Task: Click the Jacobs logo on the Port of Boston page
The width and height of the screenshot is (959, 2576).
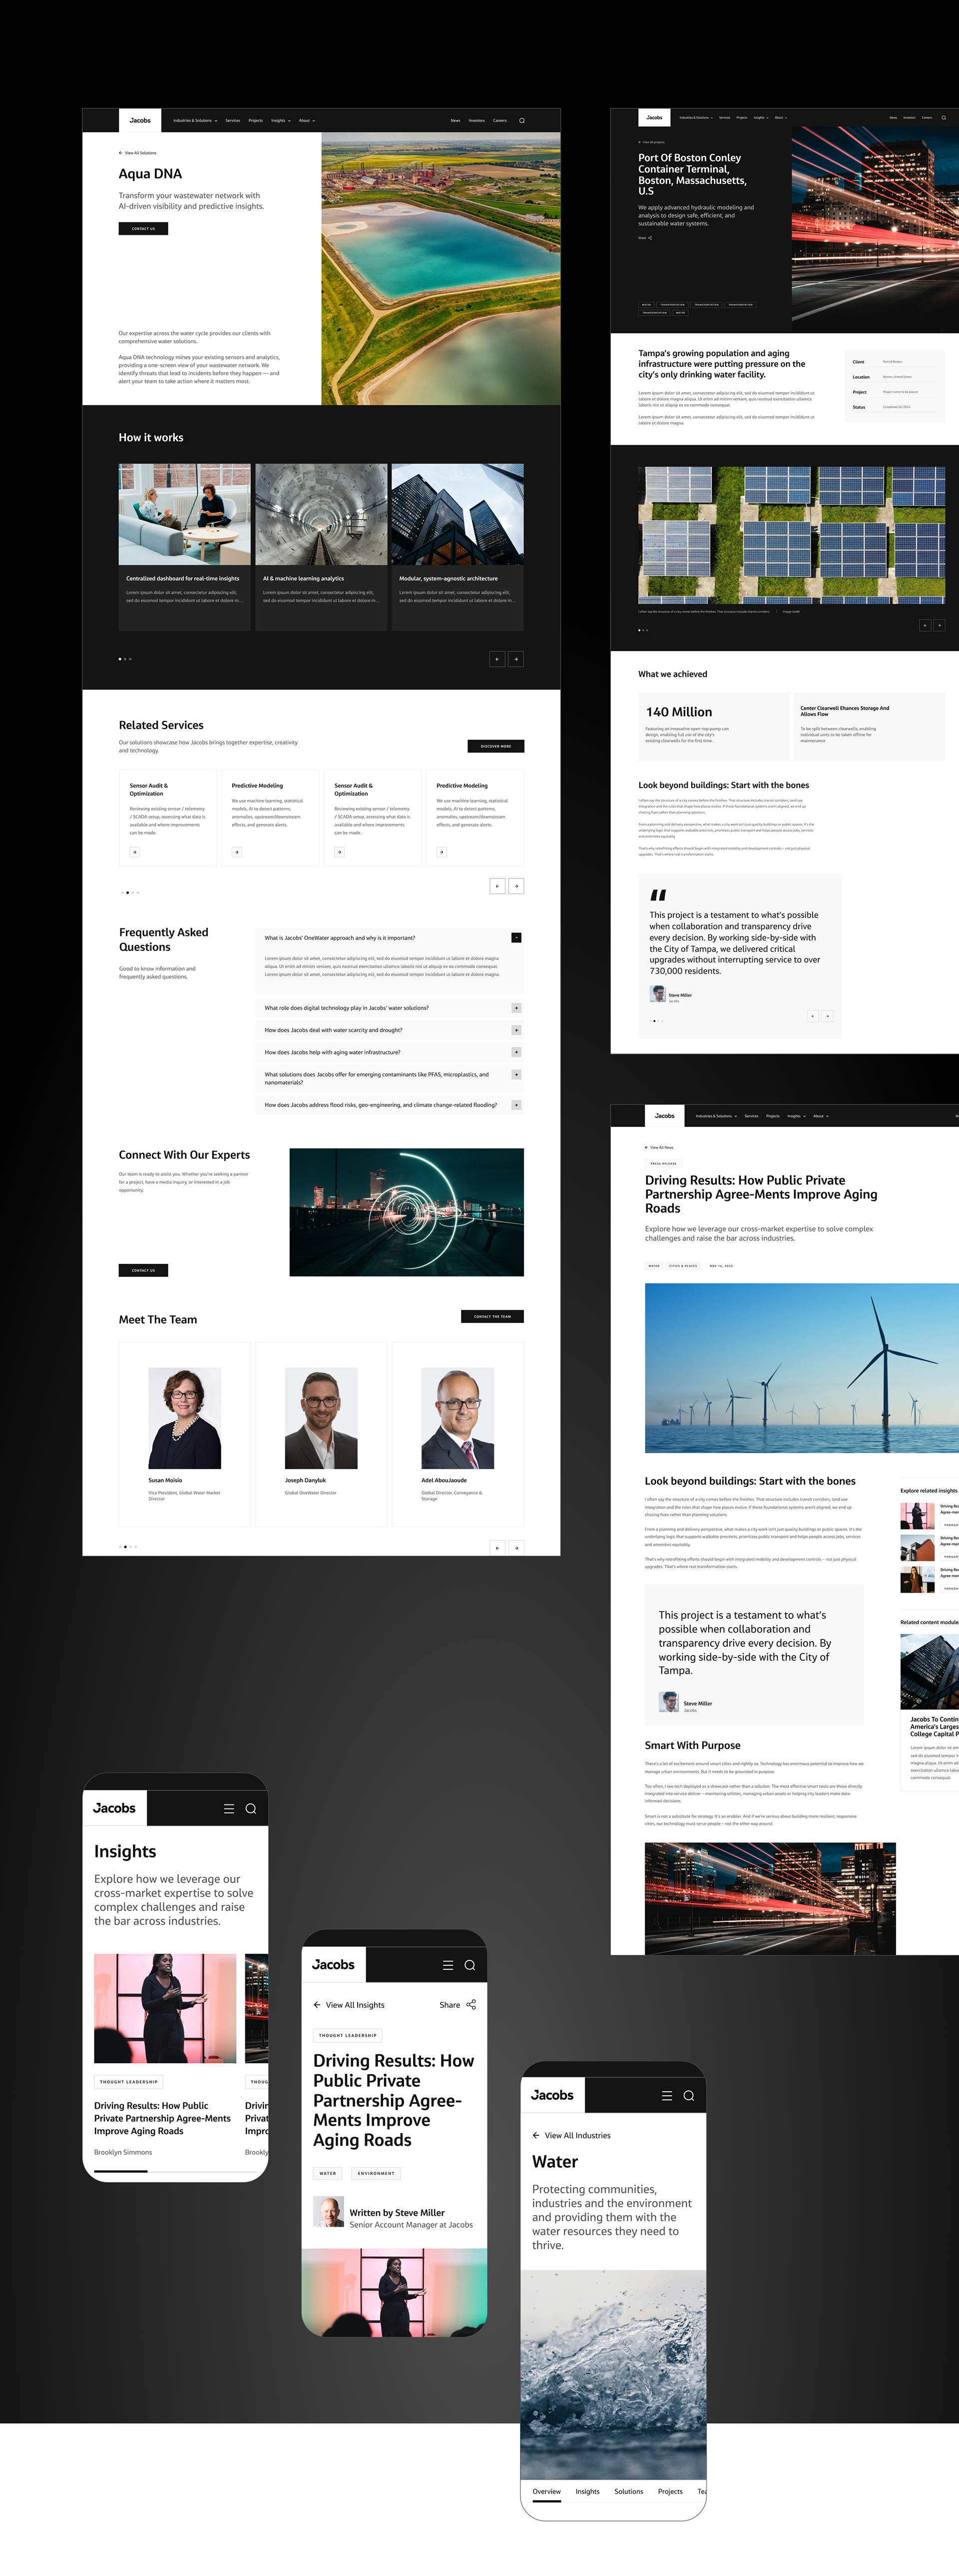Action: coord(654,117)
